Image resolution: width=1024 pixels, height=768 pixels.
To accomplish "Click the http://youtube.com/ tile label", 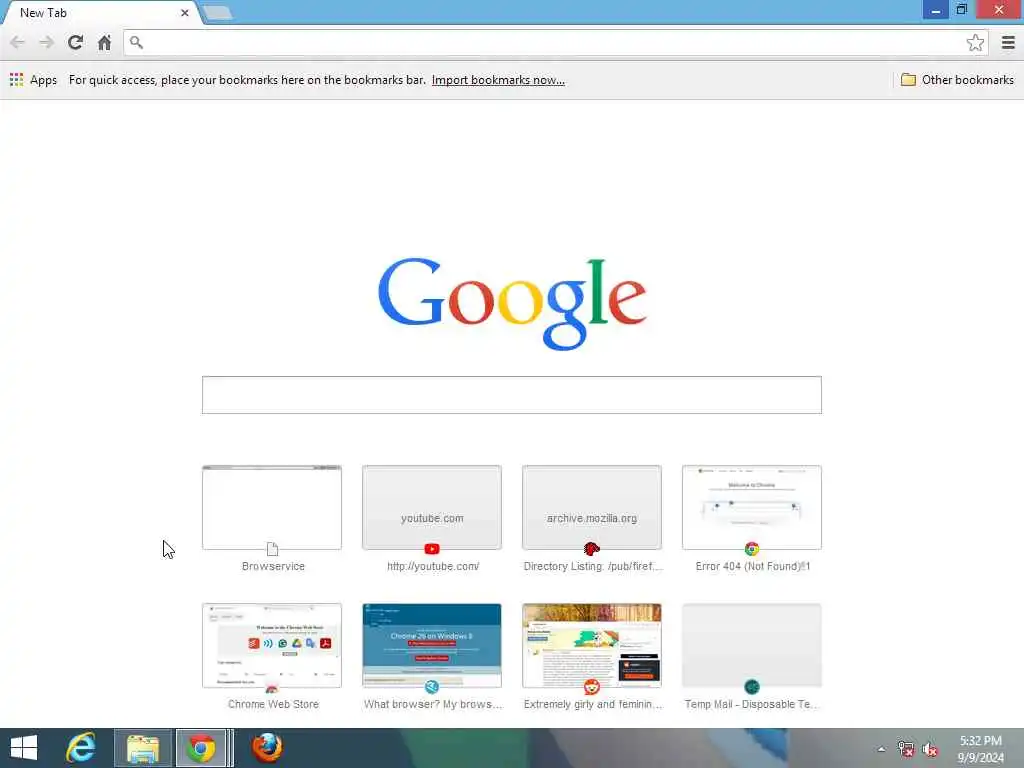I will point(432,566).
